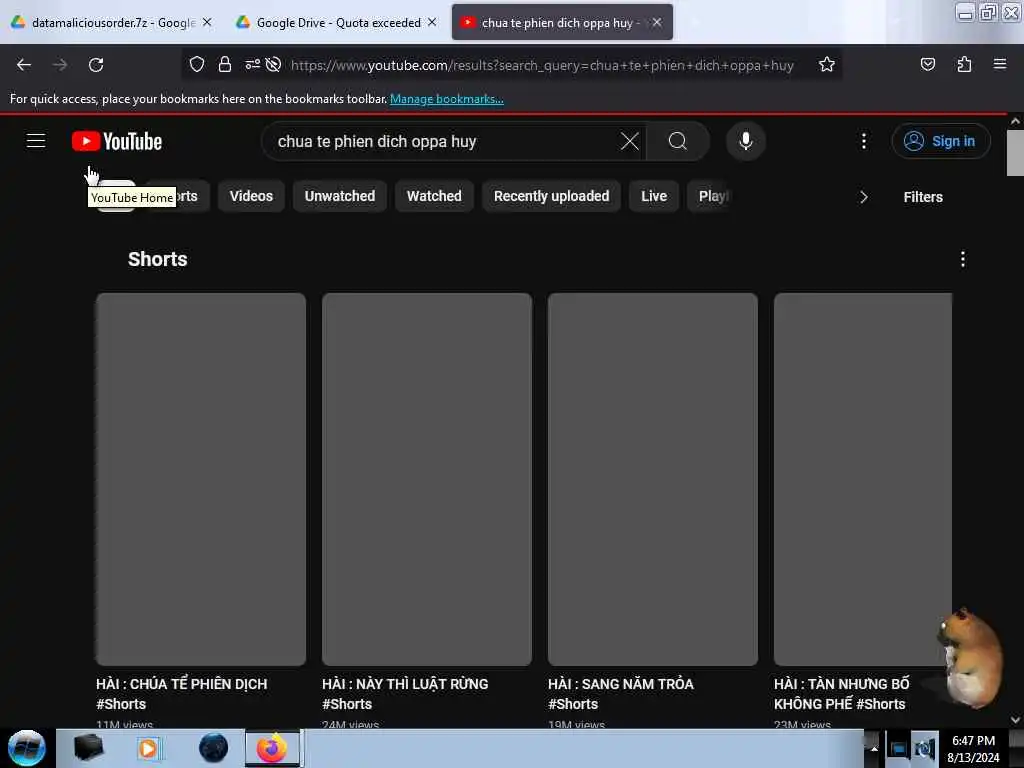Click the first Shorts thumbnail placeholder
The height and width of the screenshot is (768, 1024).
[200, 479]
